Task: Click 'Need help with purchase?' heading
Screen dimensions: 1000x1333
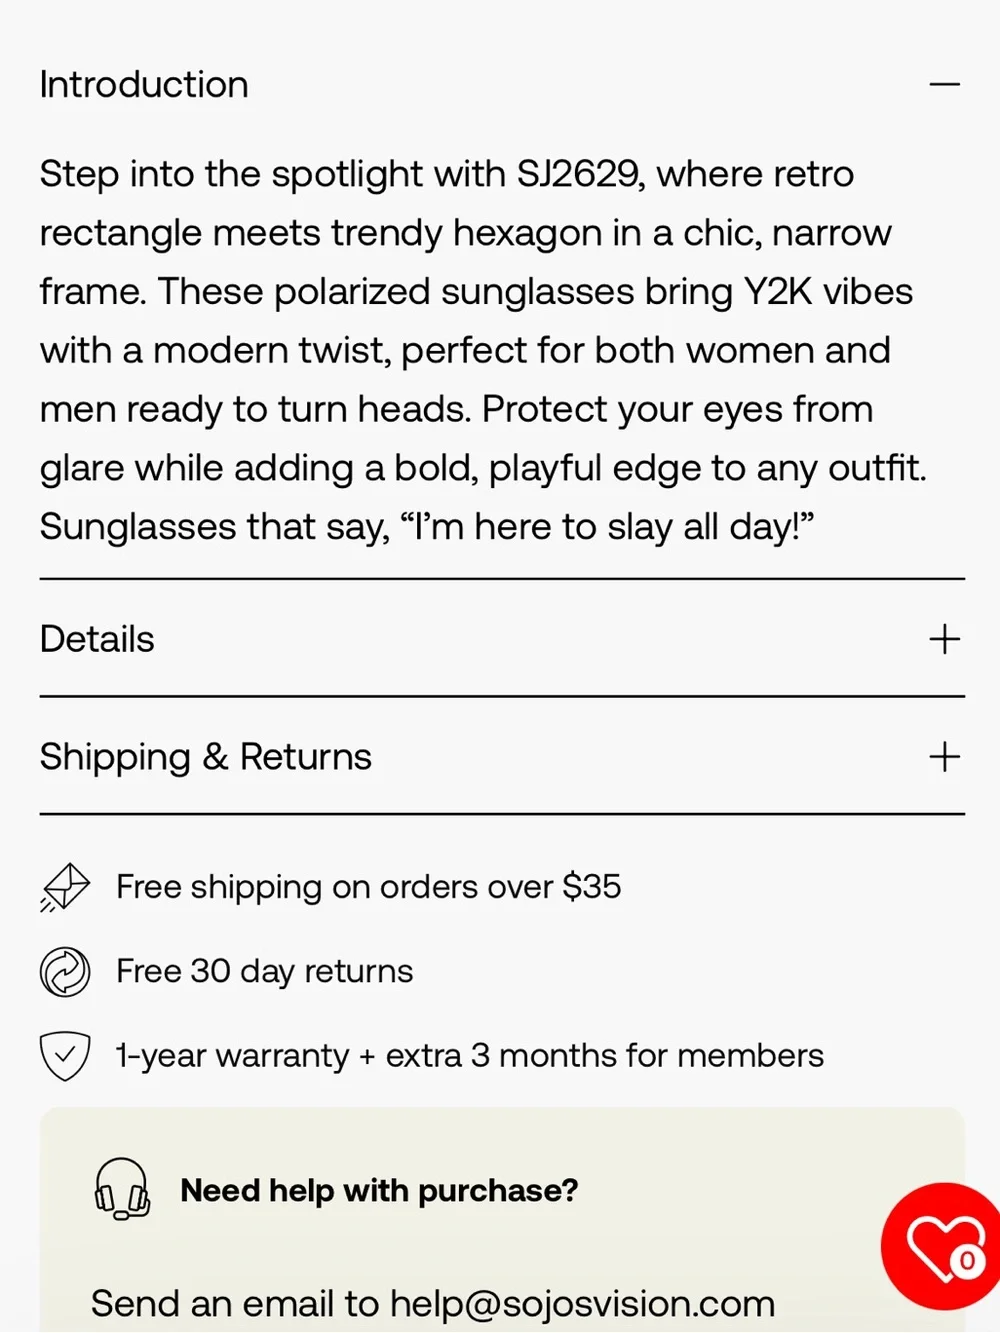Action: point(379,1190)
